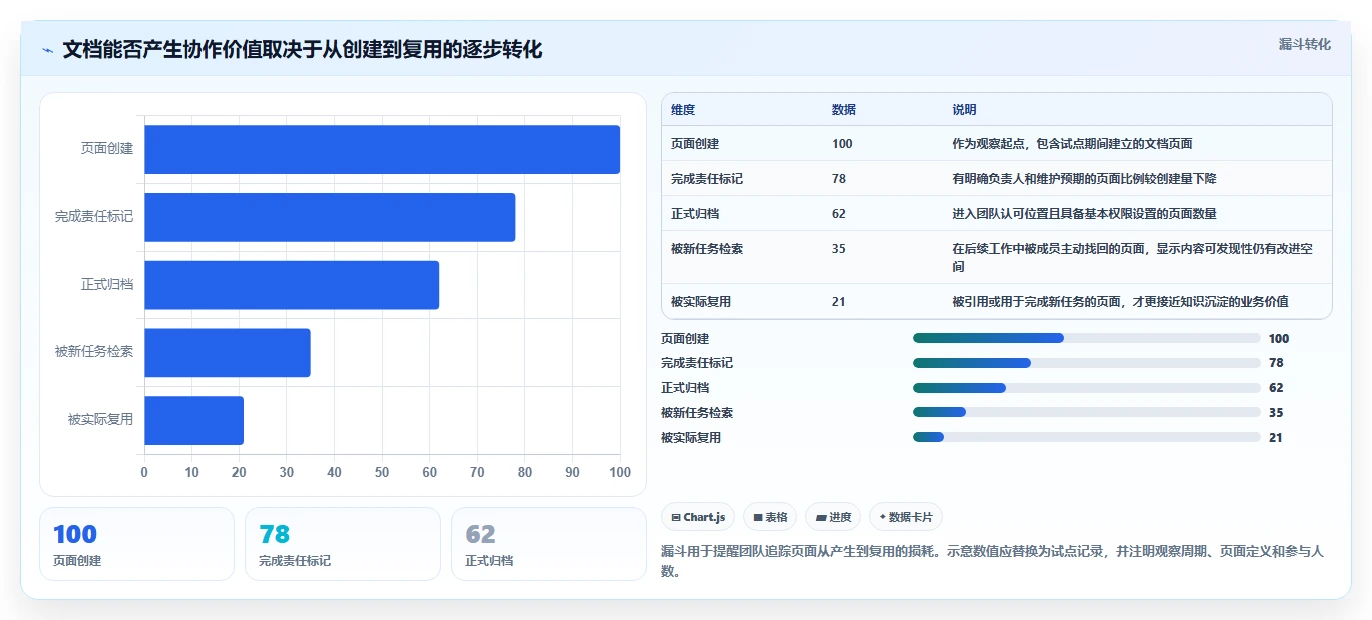This screenshot has width=1372, height=620.
Task: Click the 完成责任标记 bar in the chart
Action: point(330,217)
